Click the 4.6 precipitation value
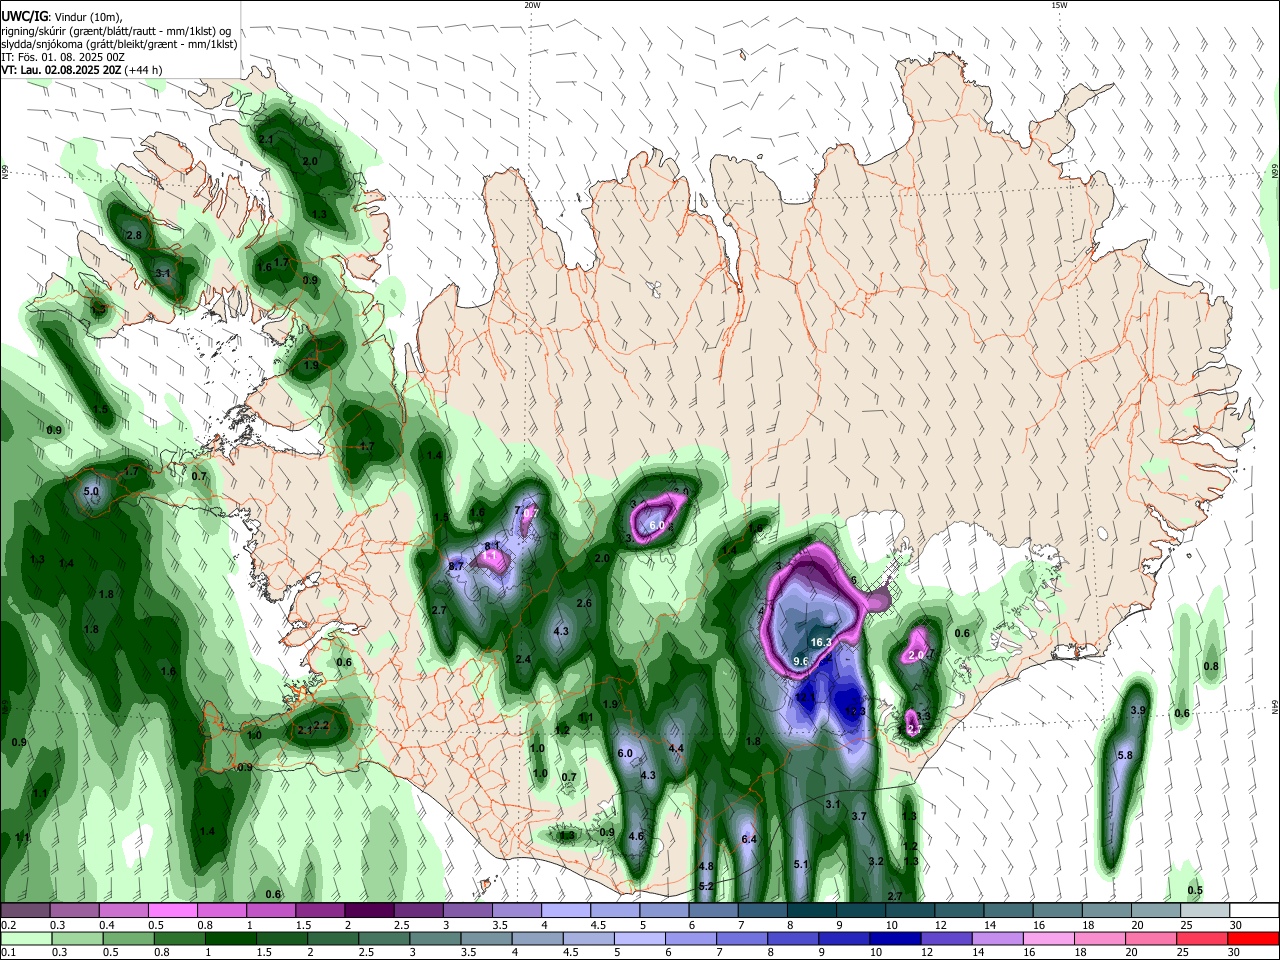Viewport: 1280px width, 960px height. 636,836
